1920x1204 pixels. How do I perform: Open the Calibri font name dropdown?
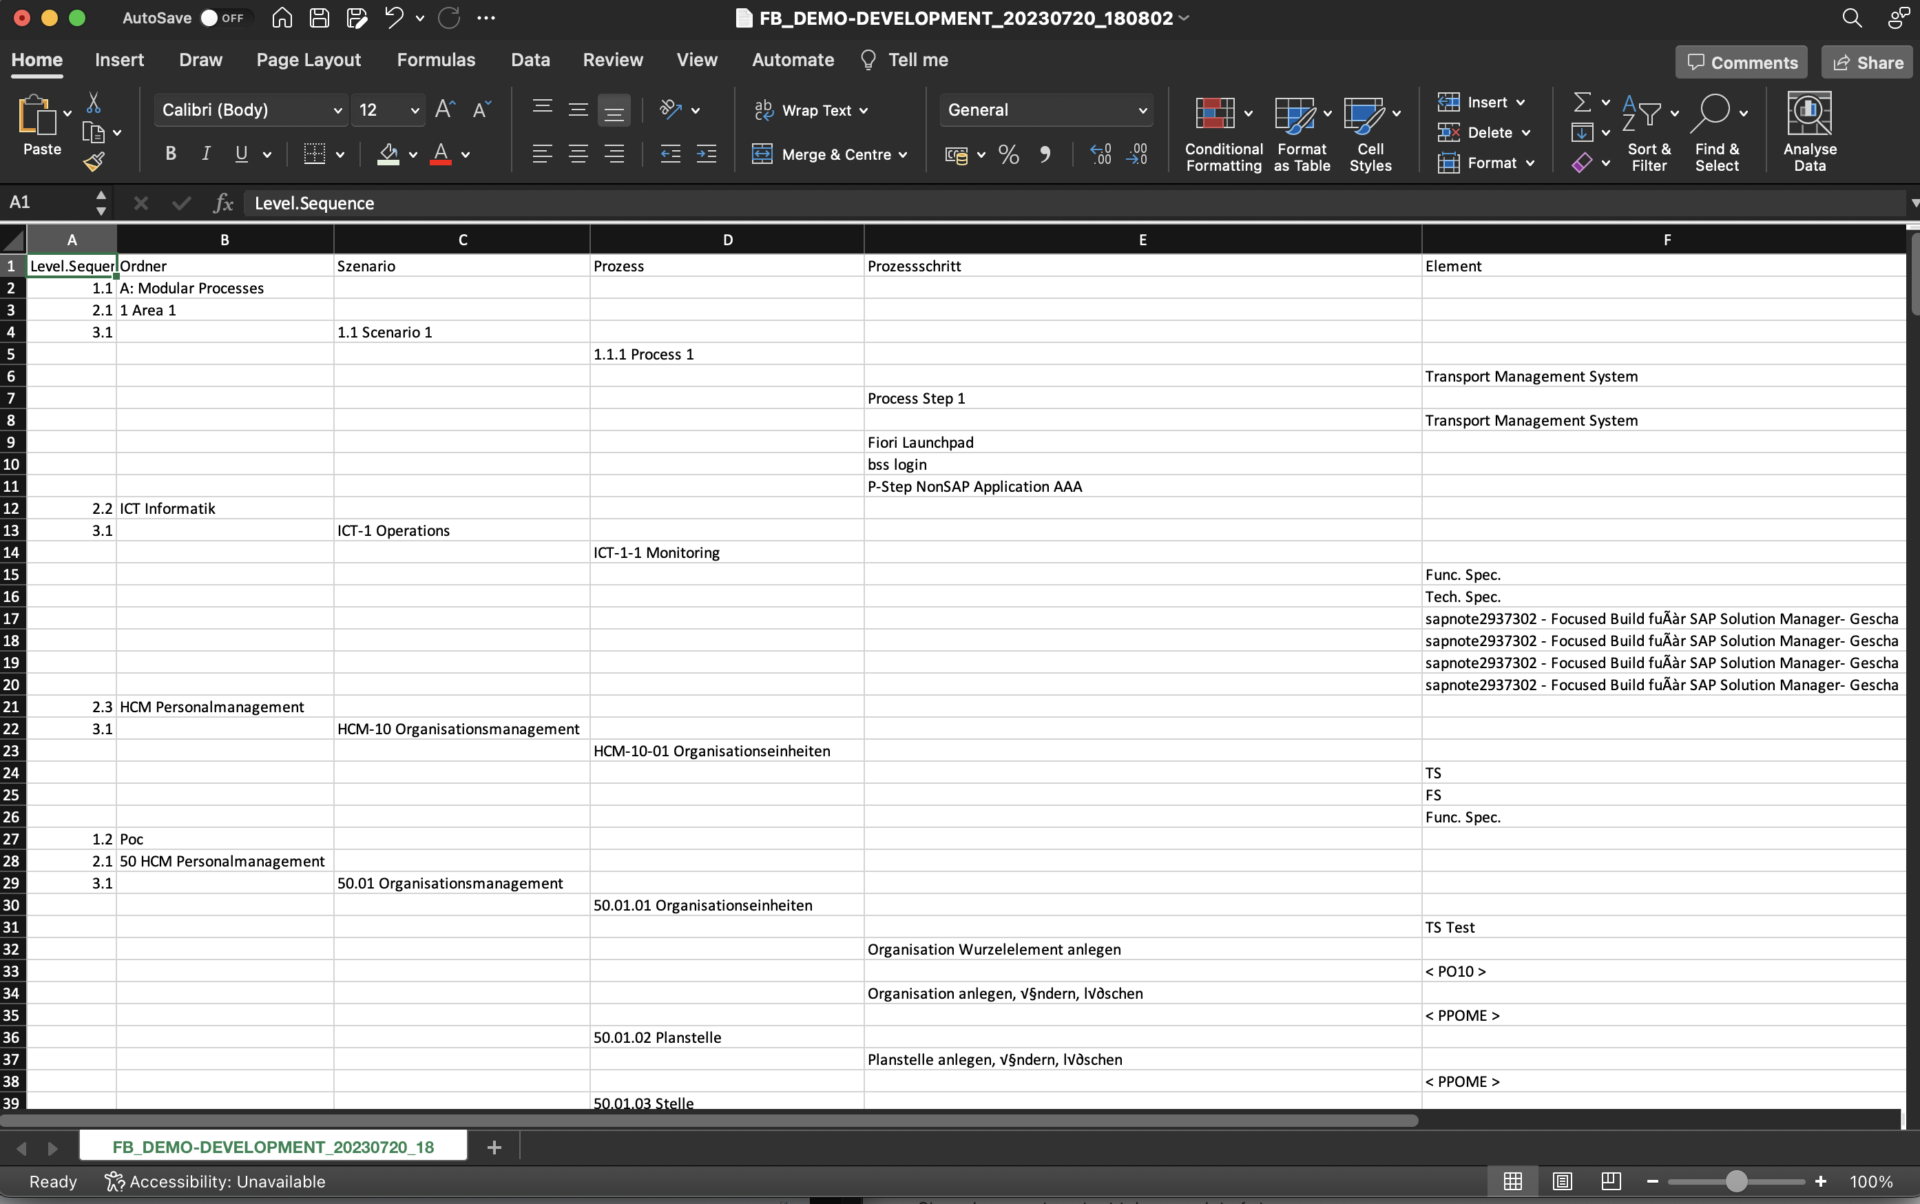click(x=338, y=110)
